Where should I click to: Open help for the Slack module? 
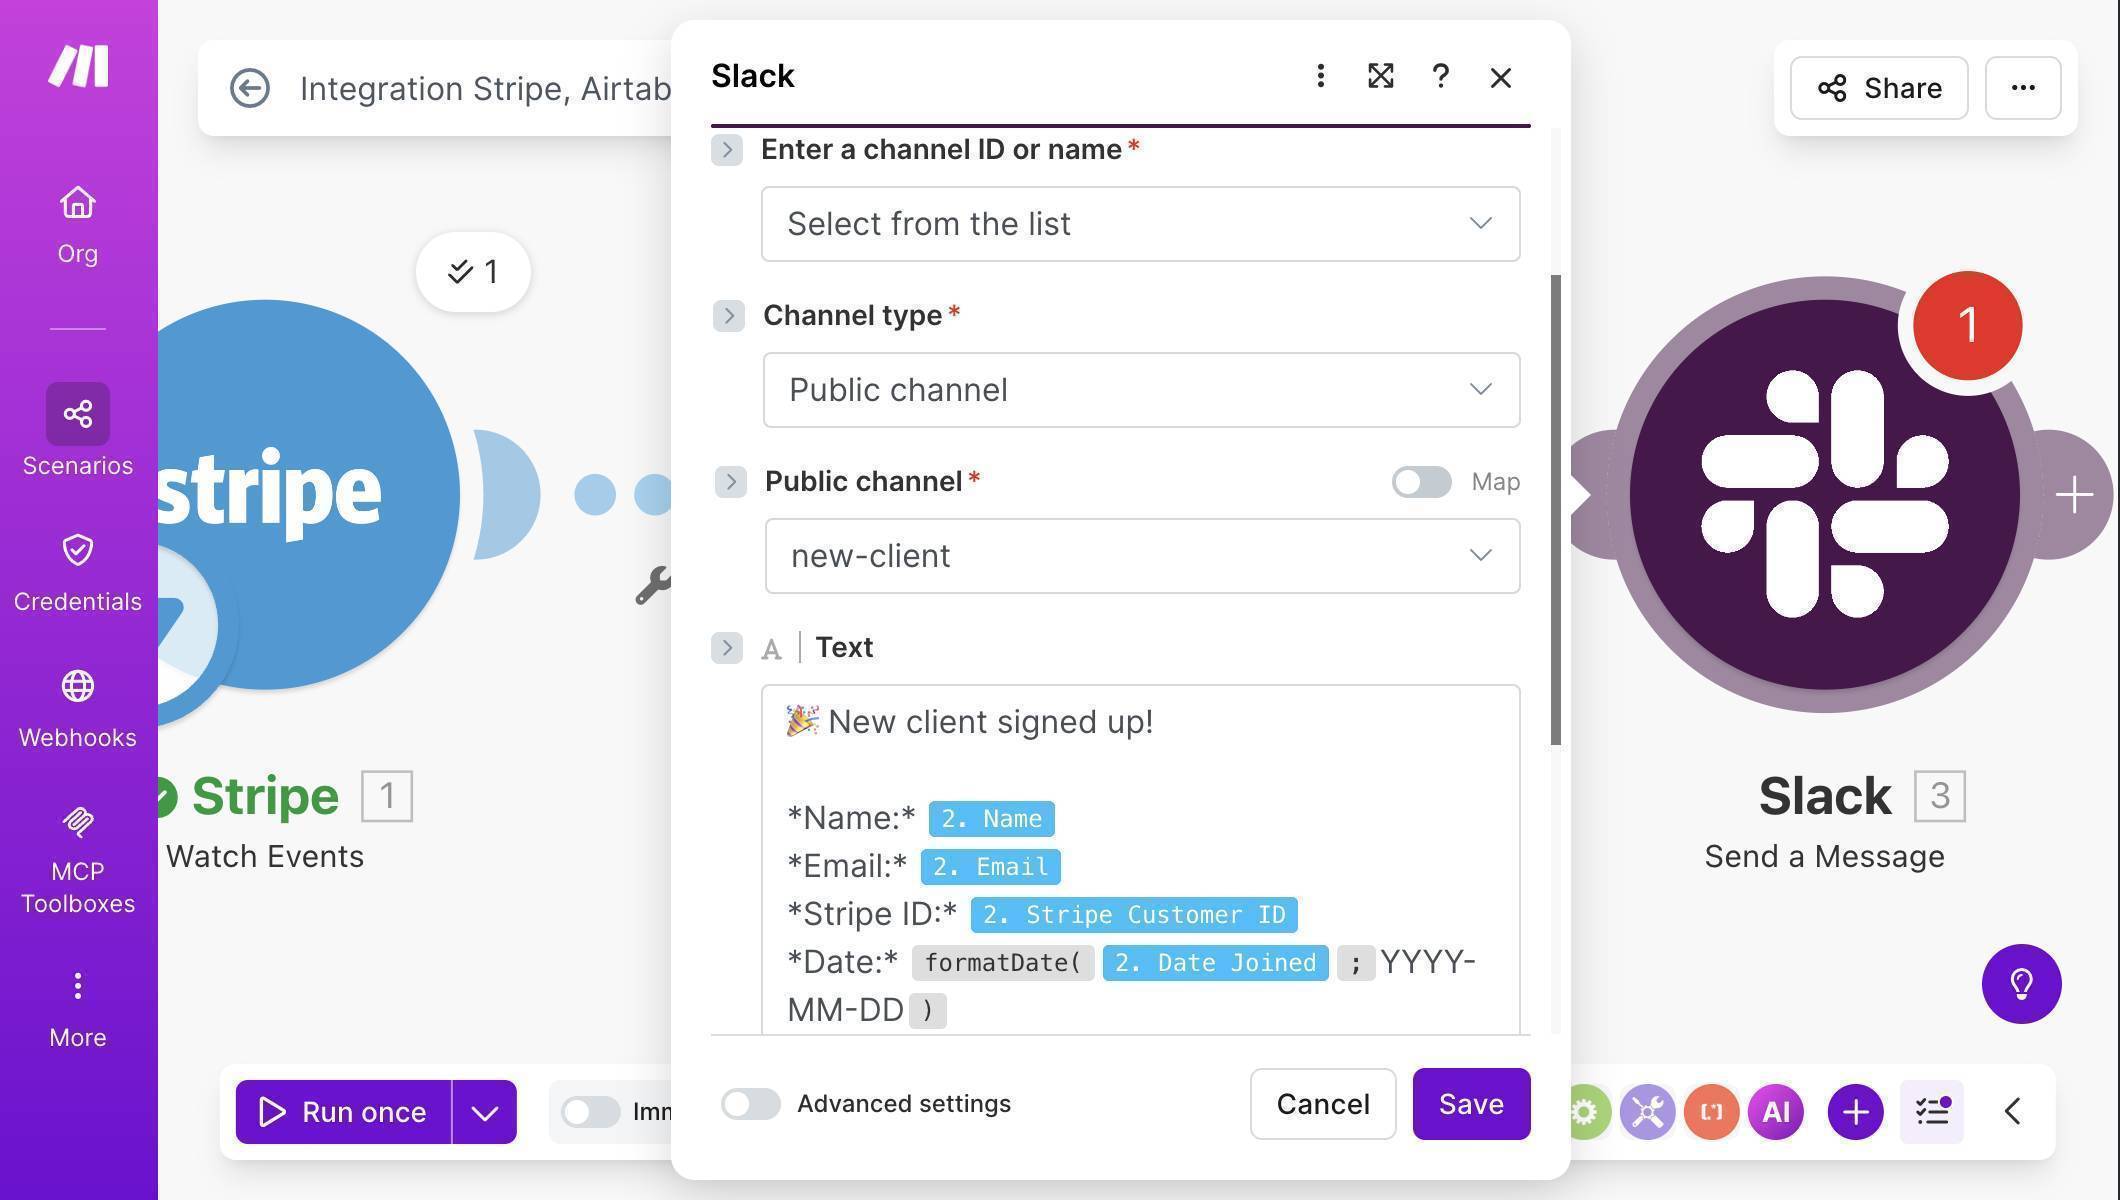1440,75
